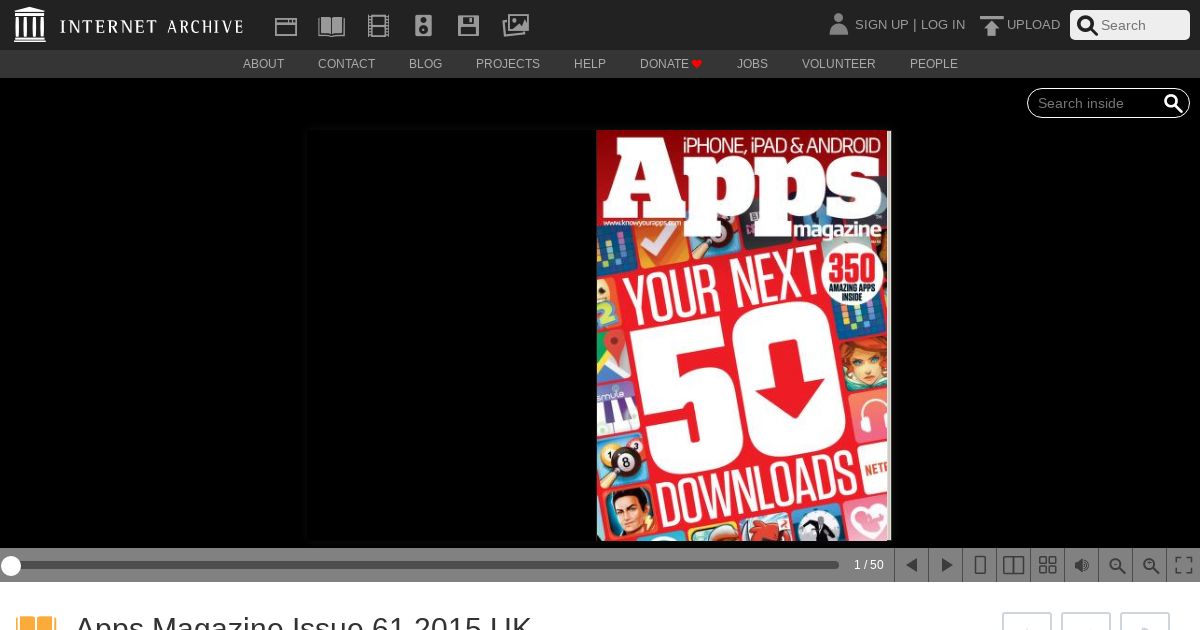Click the 1 / 50 page indicator
The height and width of the screenshot is (630, 1200).
[868, 565]
